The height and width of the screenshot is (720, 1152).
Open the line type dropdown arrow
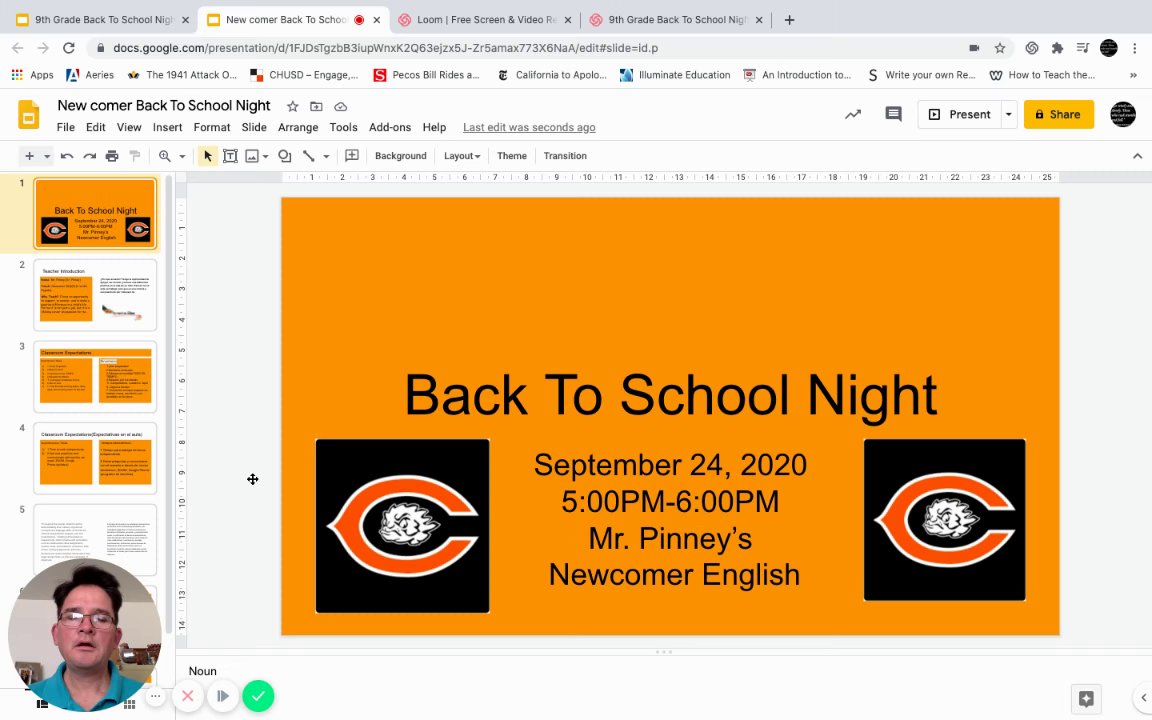pos(326,156)
